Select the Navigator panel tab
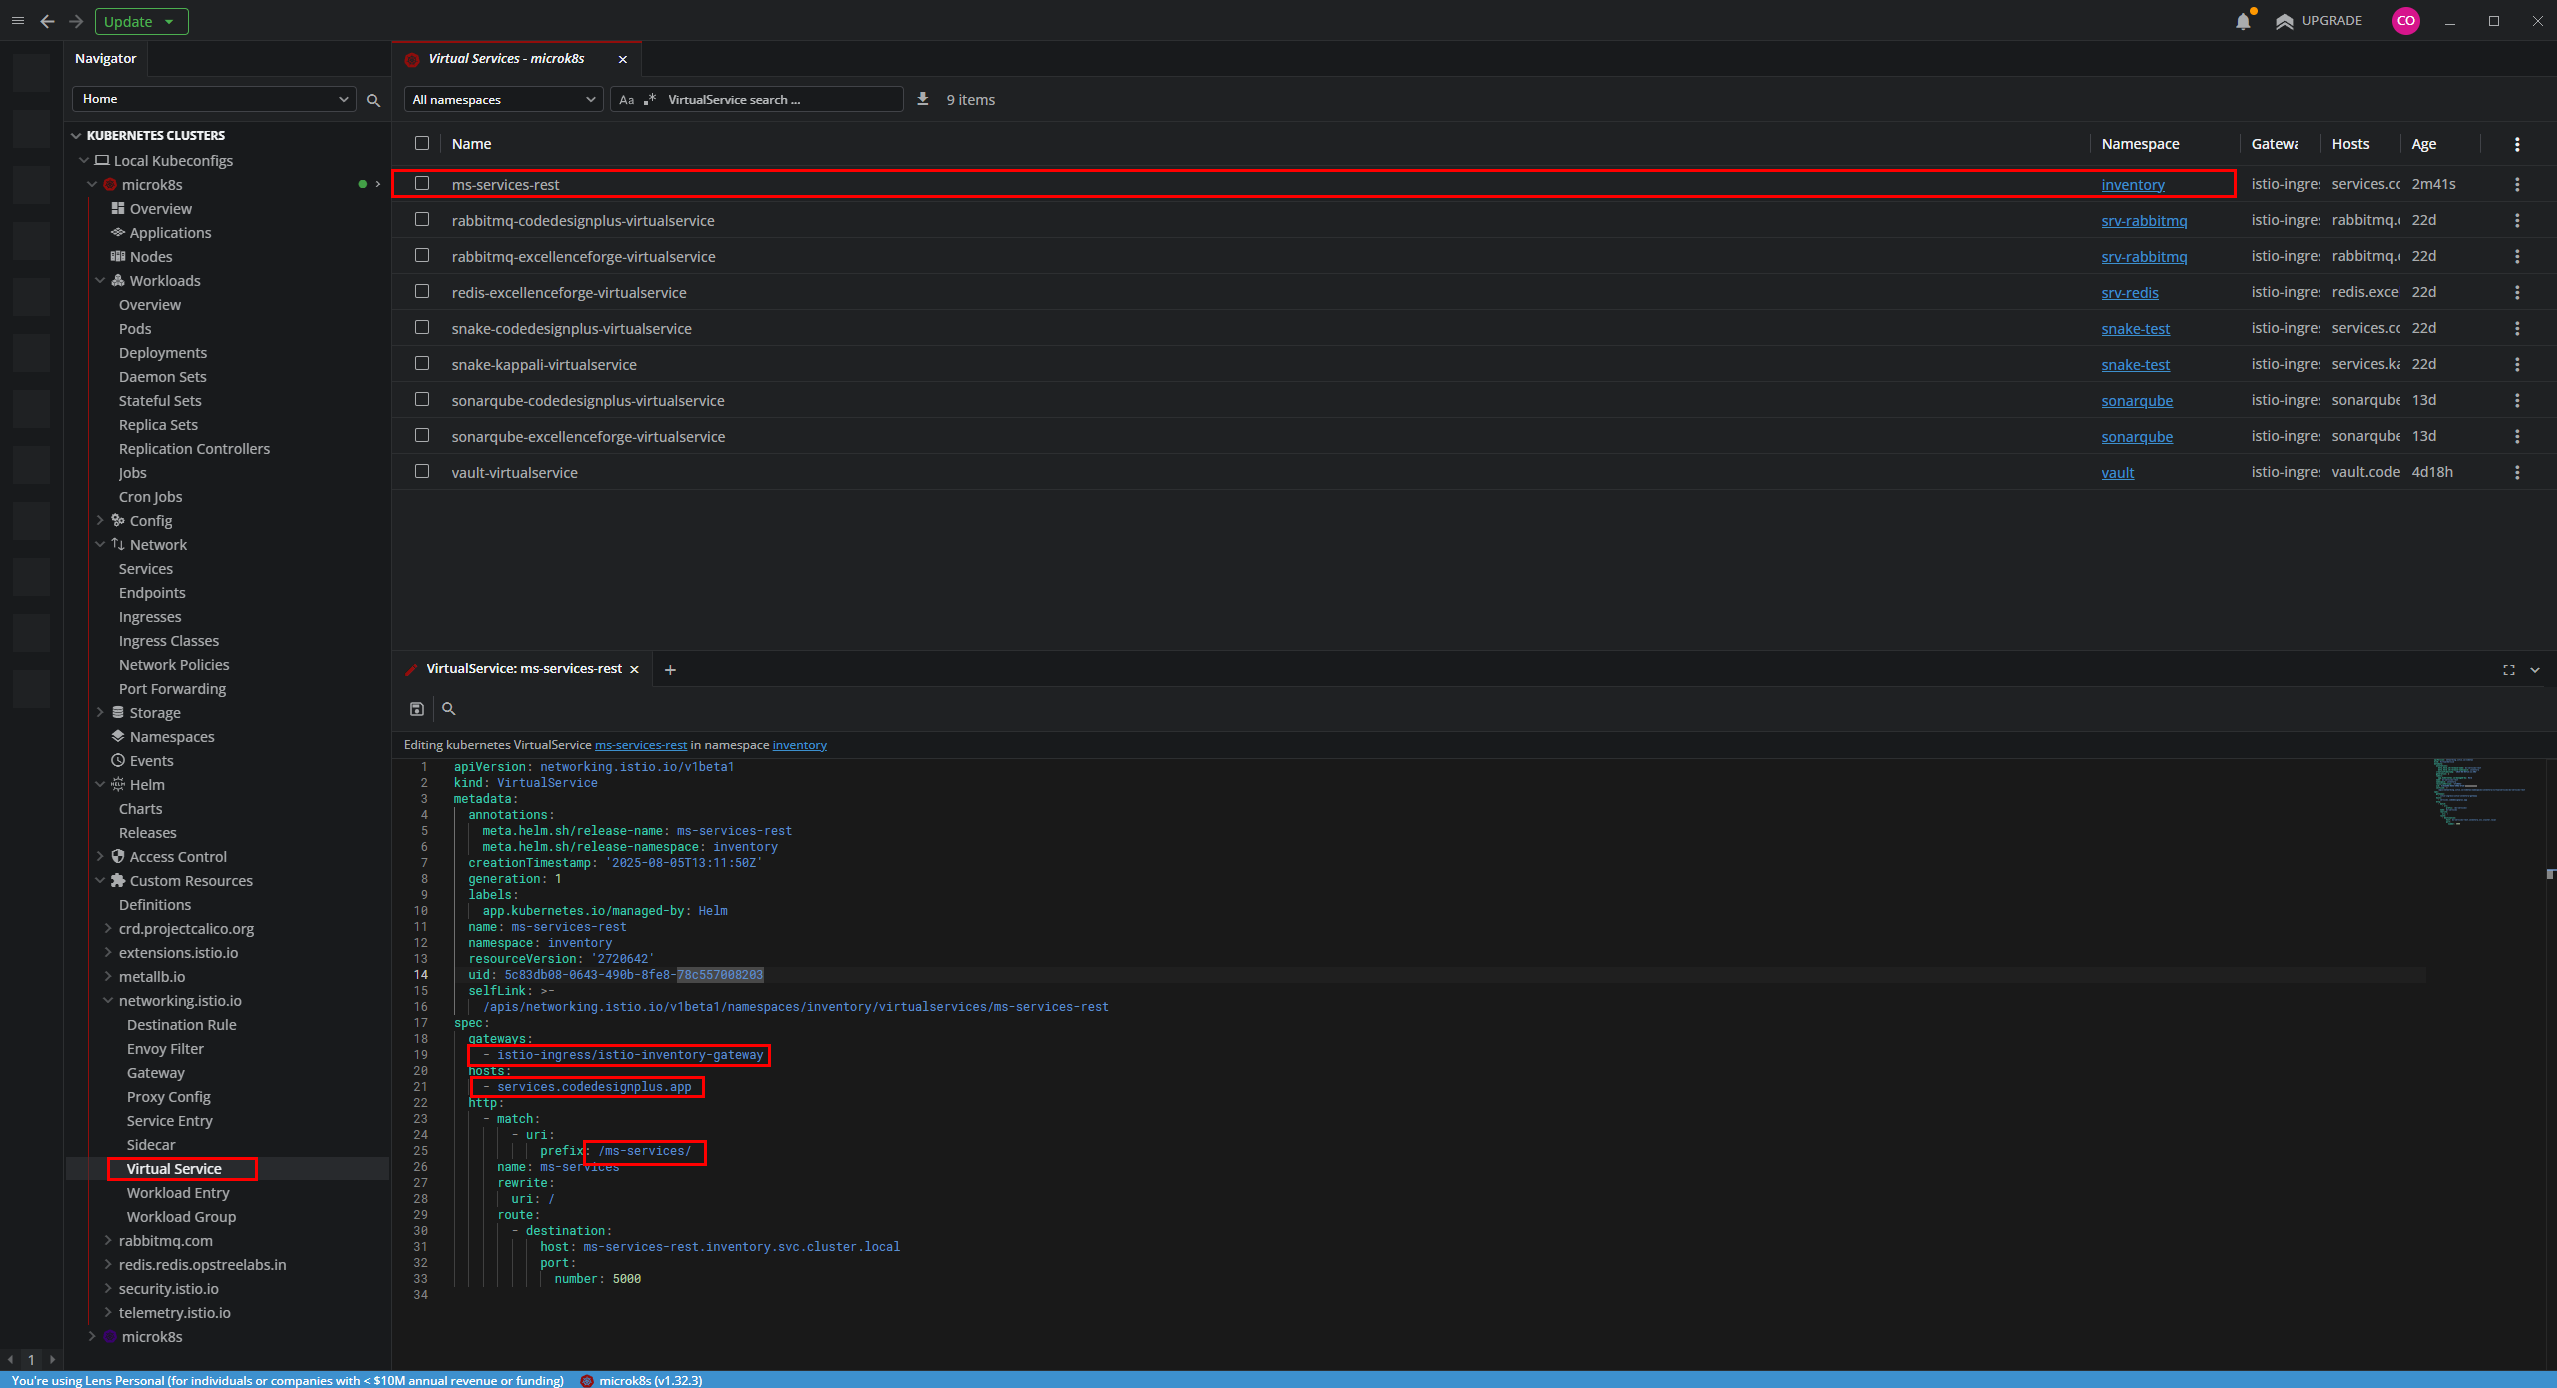 click(106, 59)
